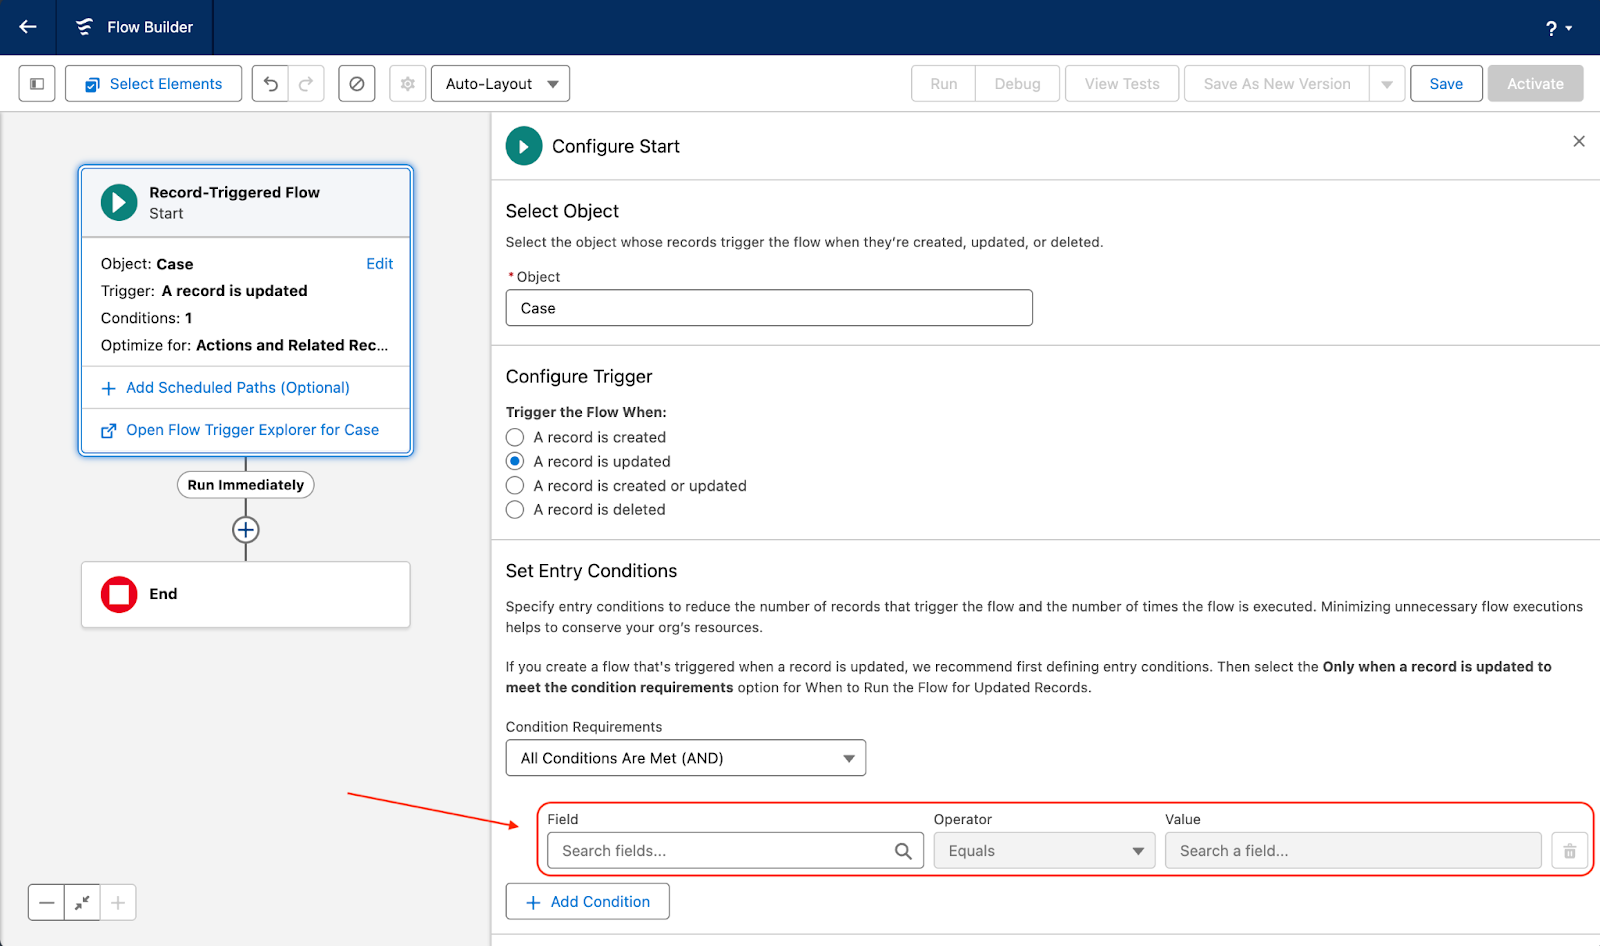Toggle the left toolbox panel icon

click(37, 84)
